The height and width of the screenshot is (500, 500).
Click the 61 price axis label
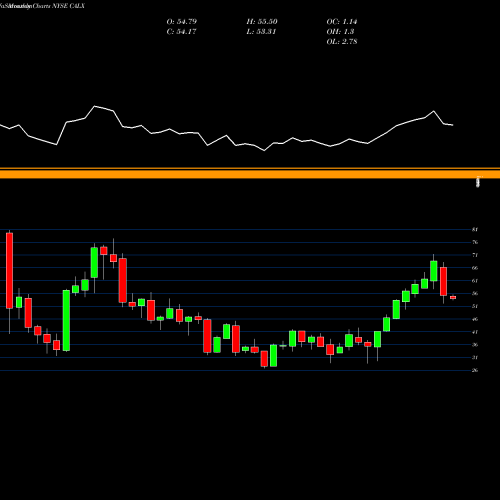pos(475,281)
